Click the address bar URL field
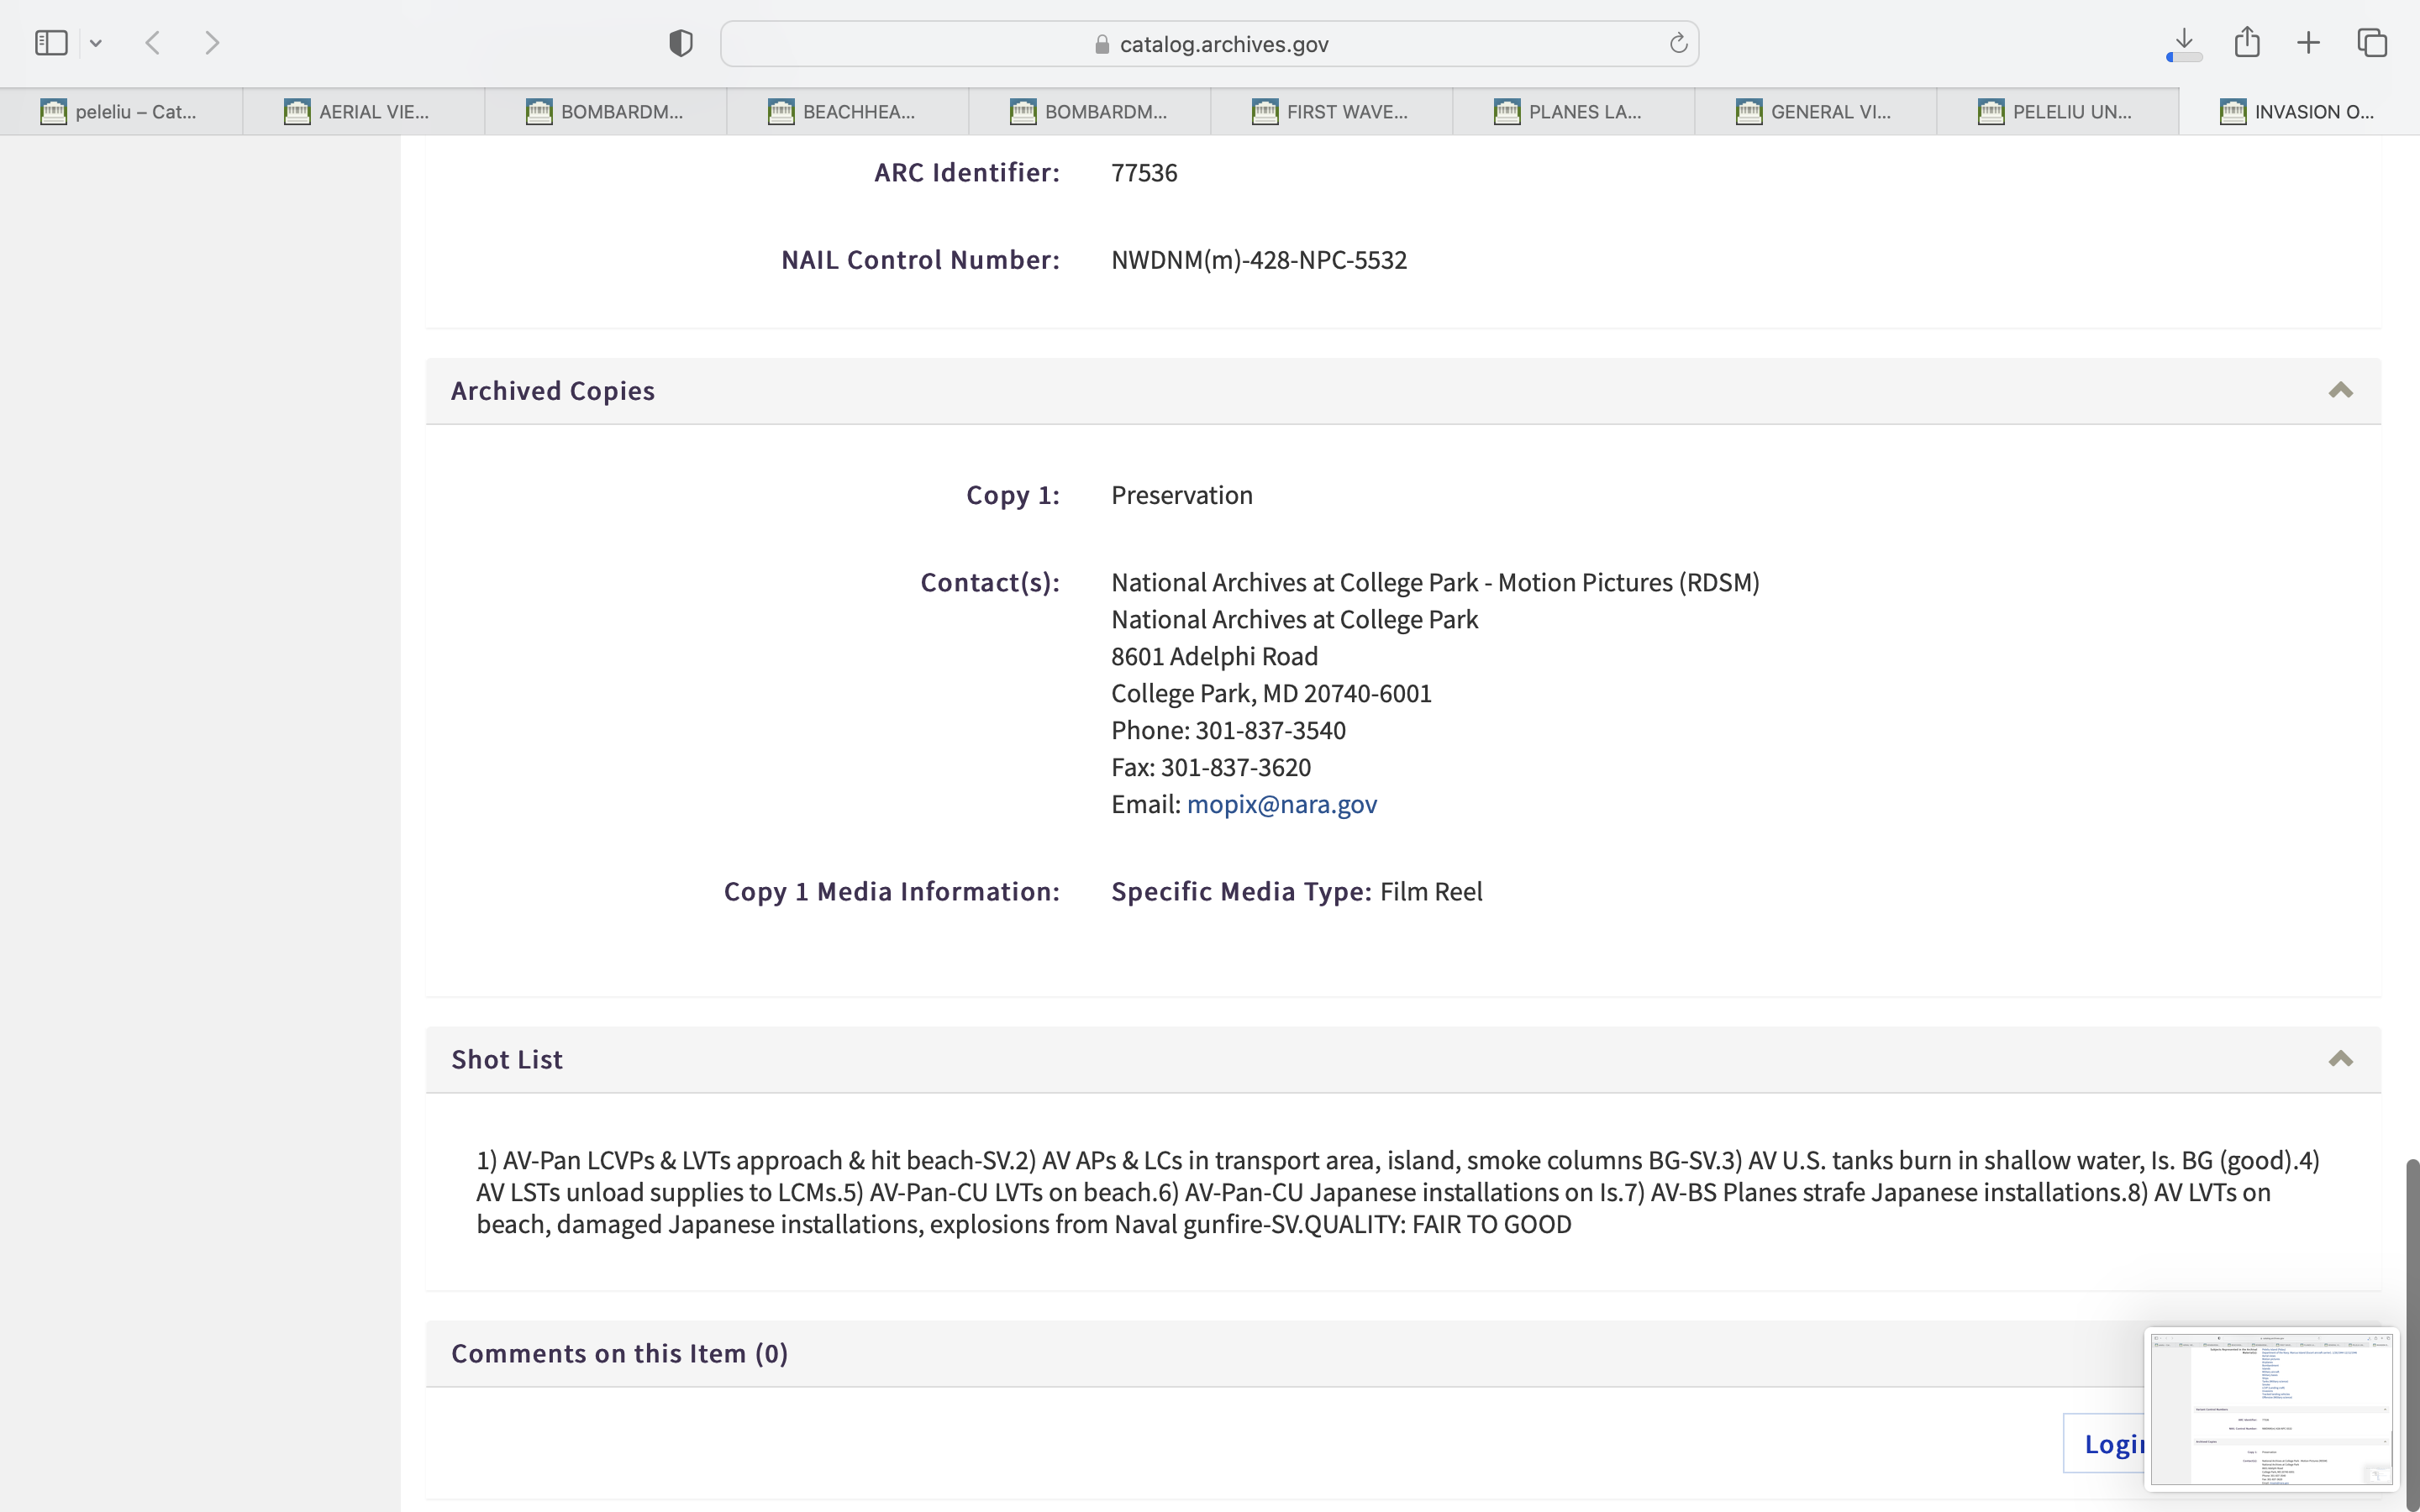This screenshot has width=2420, height=1512. pyautogui.click(x=1210, y=44)
